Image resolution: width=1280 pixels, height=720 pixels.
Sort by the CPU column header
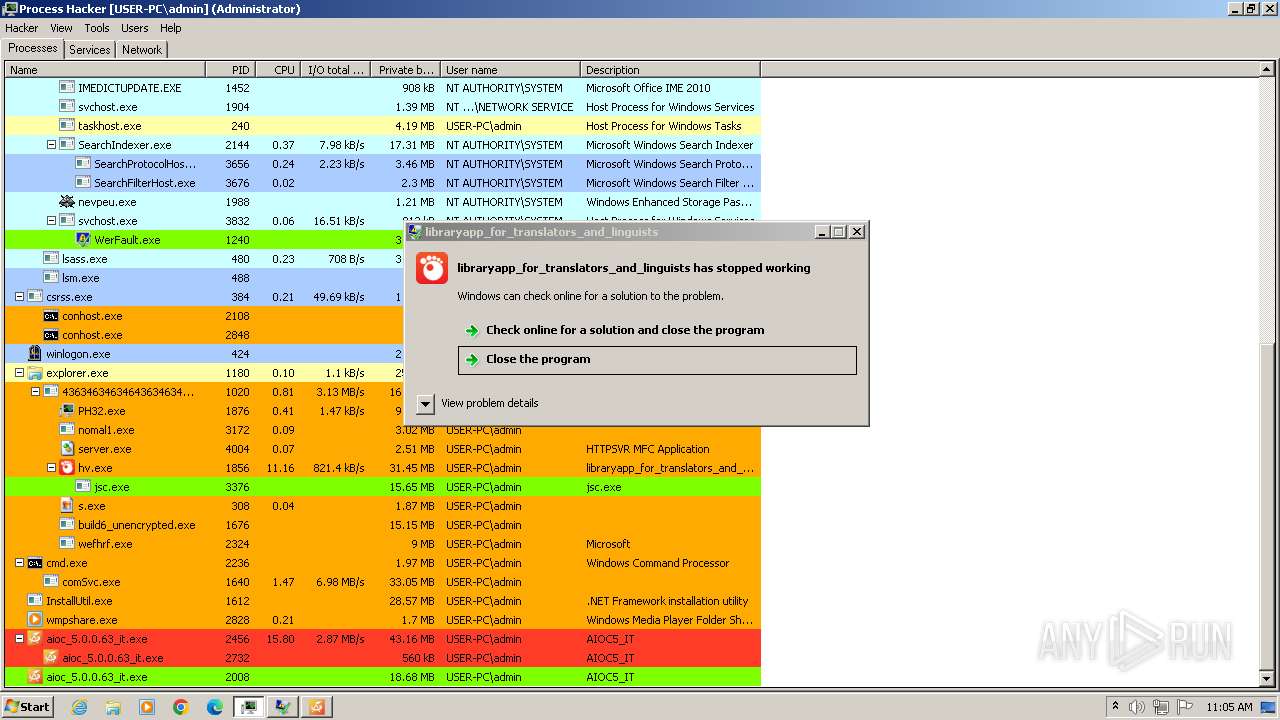(x=278, y=70)
